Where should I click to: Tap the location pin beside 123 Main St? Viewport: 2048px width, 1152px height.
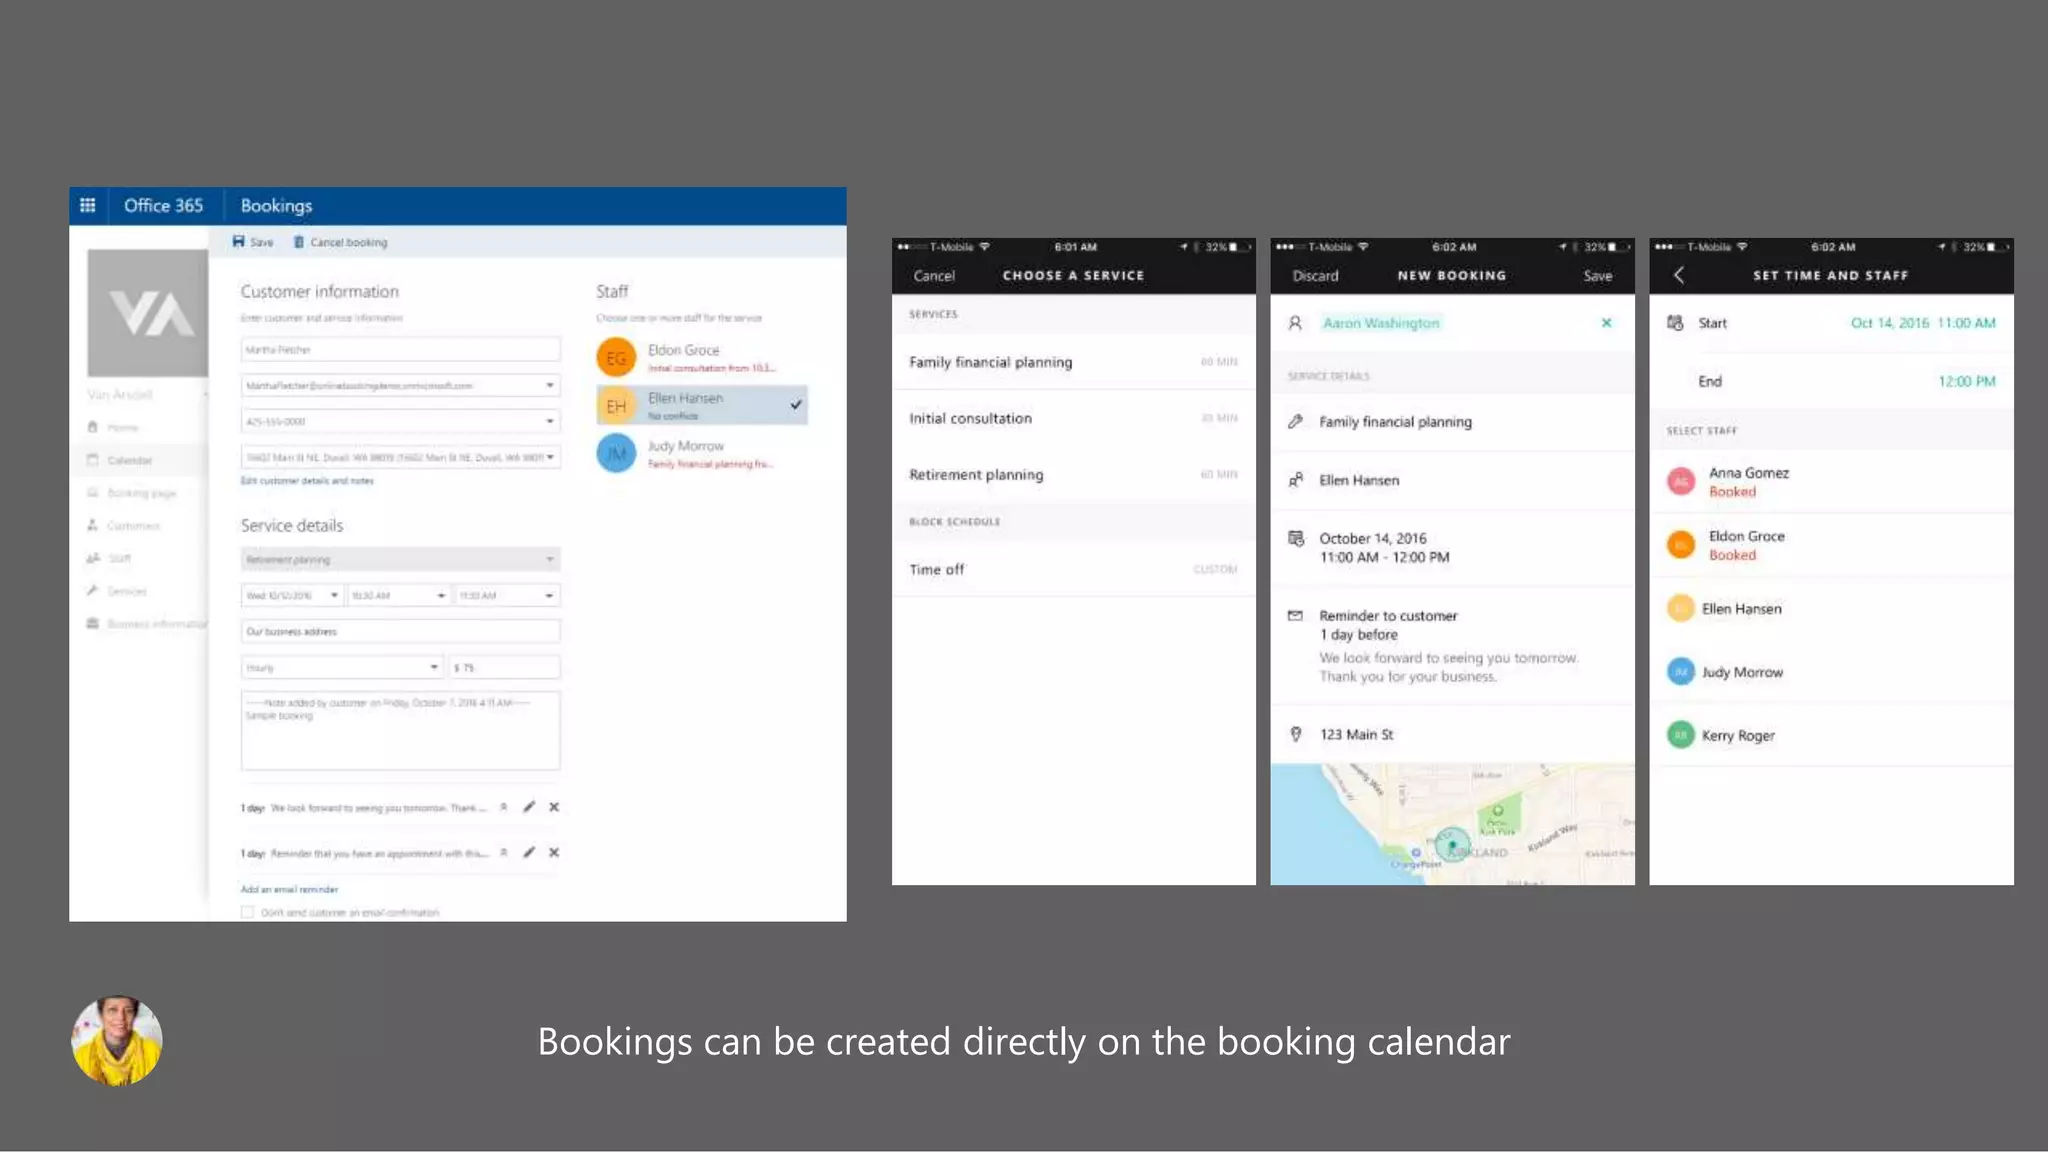coord(1296,734)
